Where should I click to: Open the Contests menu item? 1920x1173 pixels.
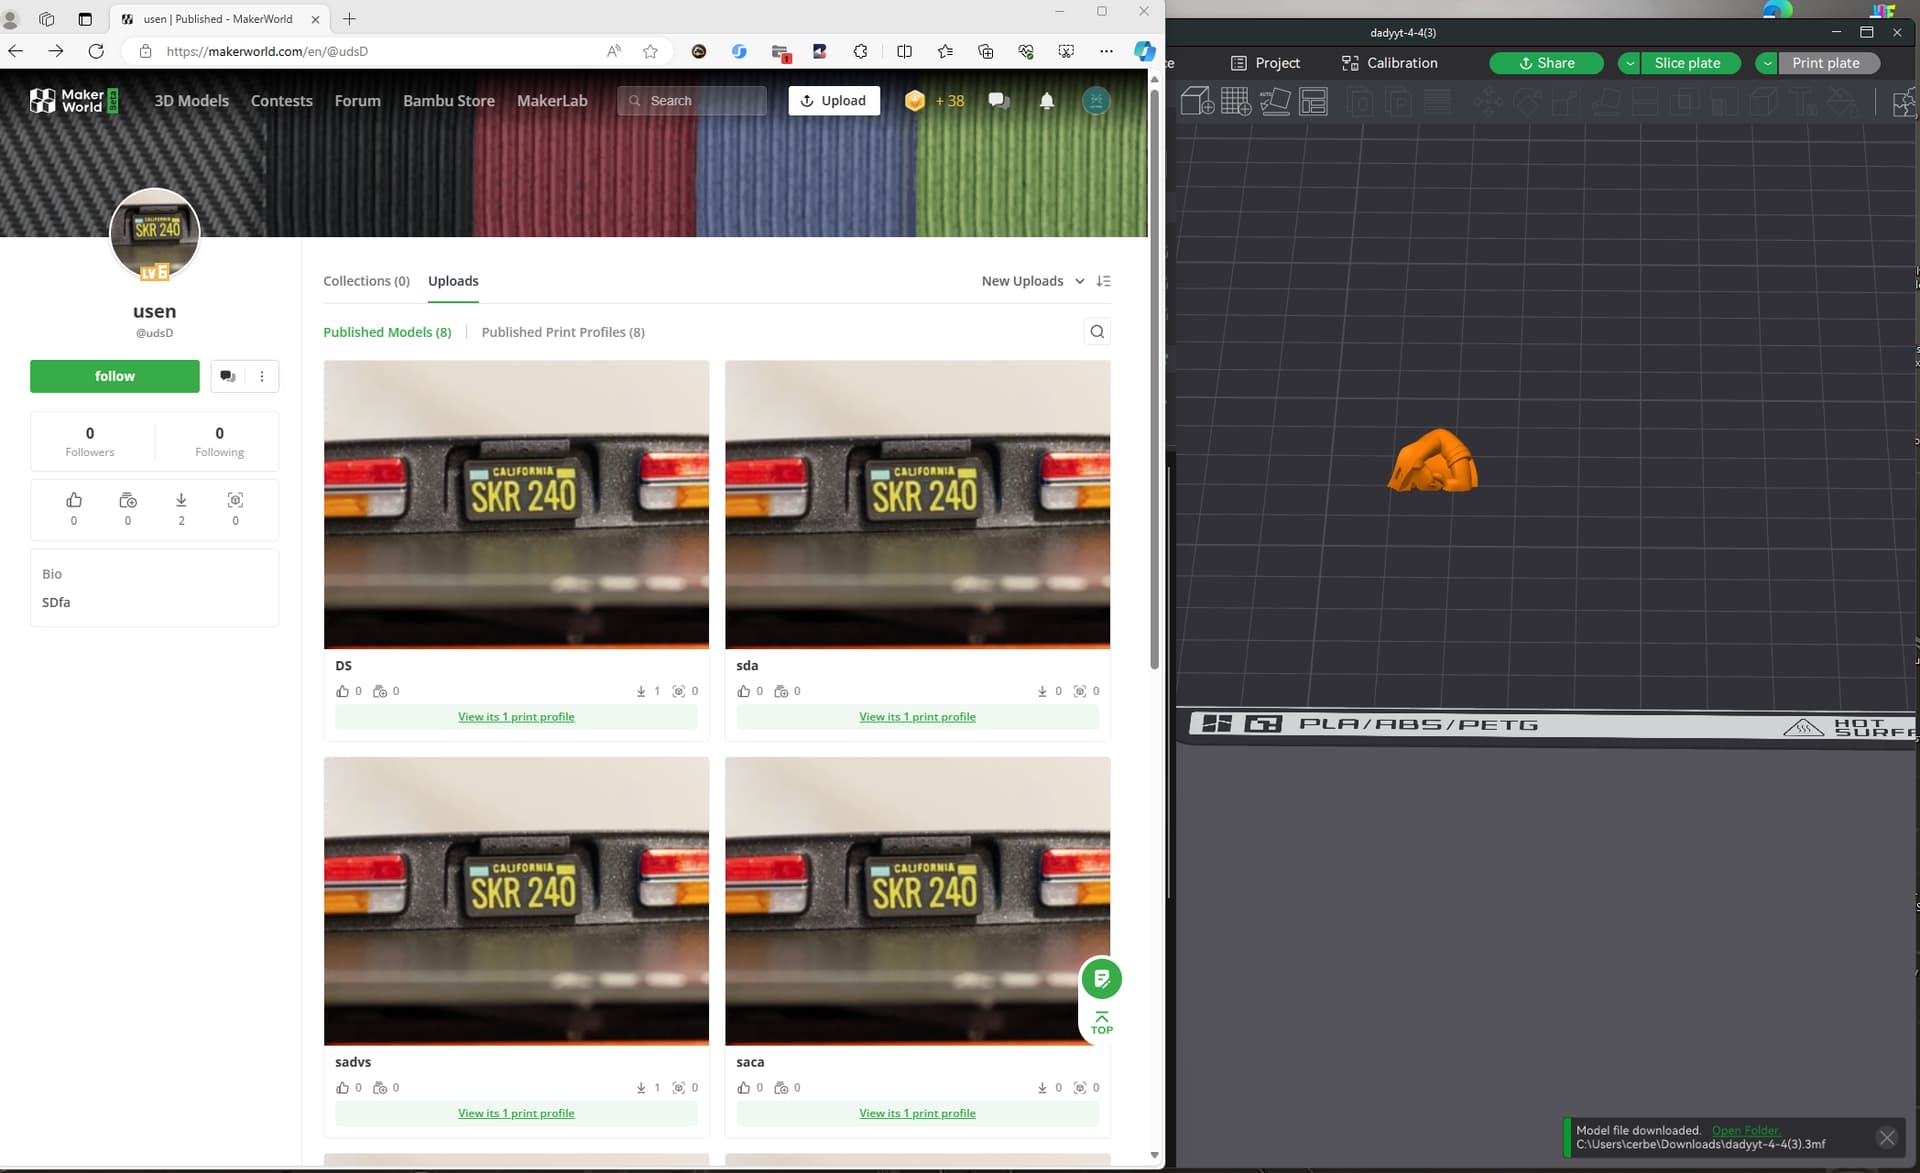click(x=281, y=100)
